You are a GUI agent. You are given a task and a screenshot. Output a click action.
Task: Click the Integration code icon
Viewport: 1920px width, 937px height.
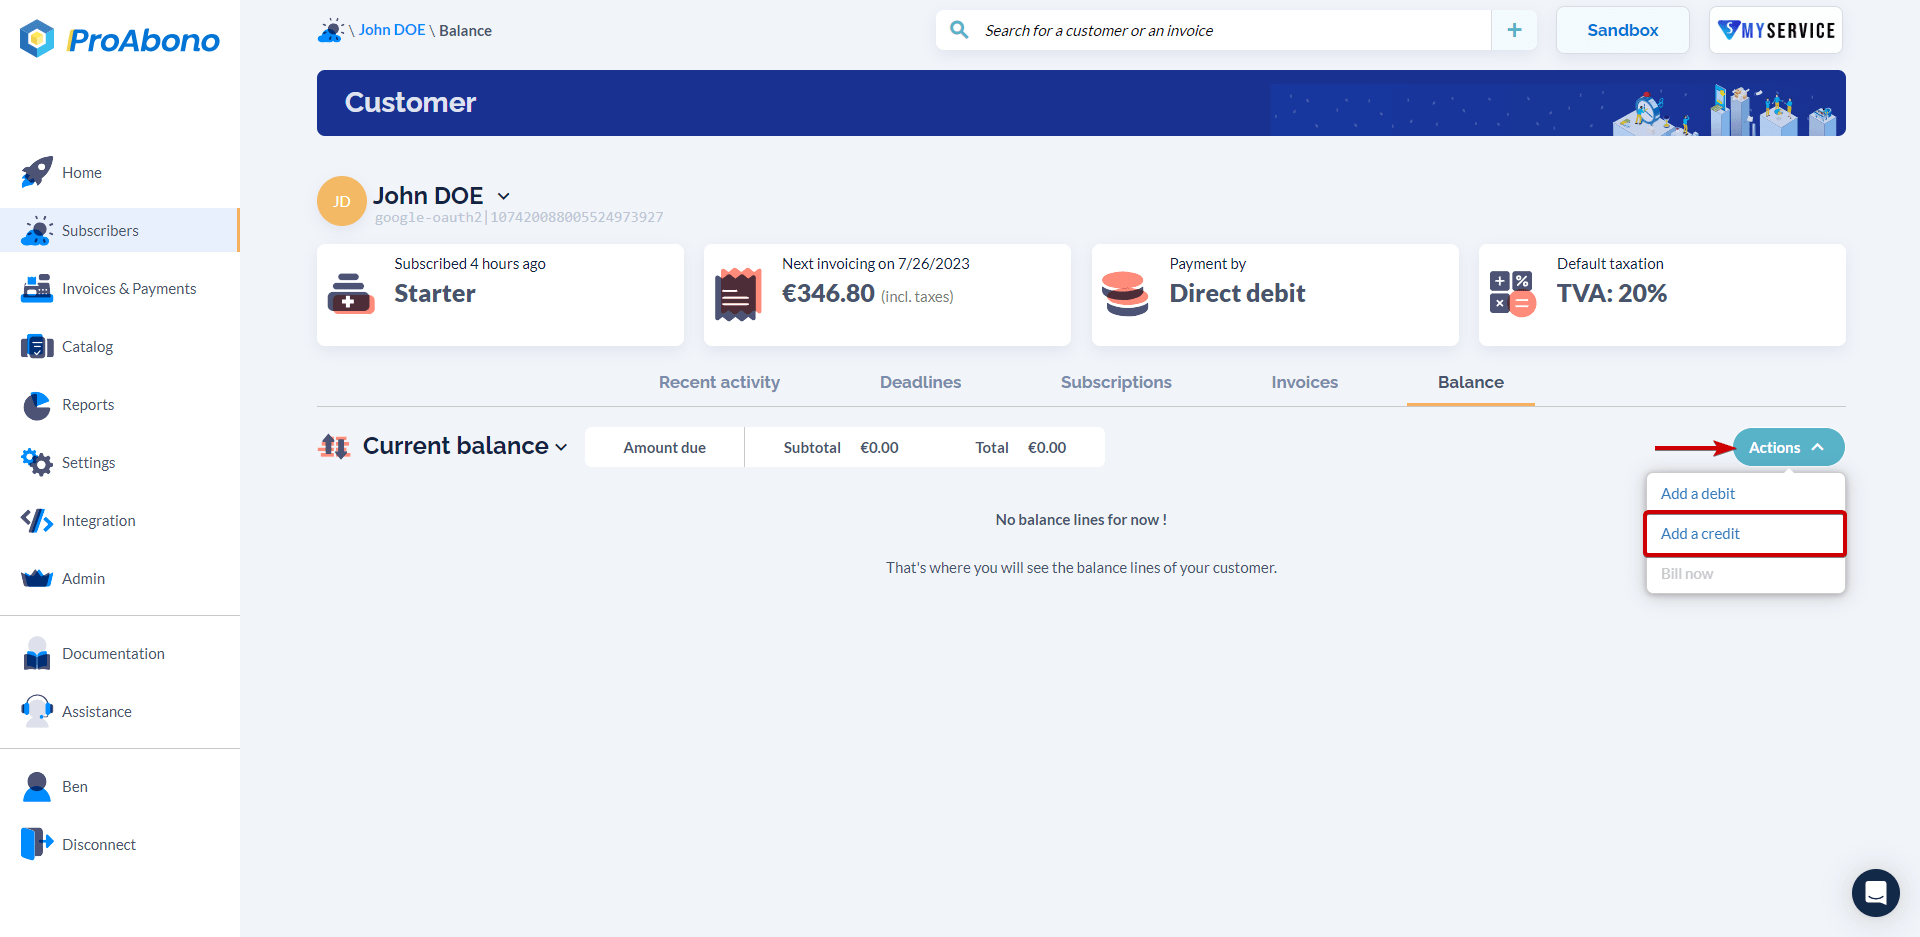tap(37, 520)
